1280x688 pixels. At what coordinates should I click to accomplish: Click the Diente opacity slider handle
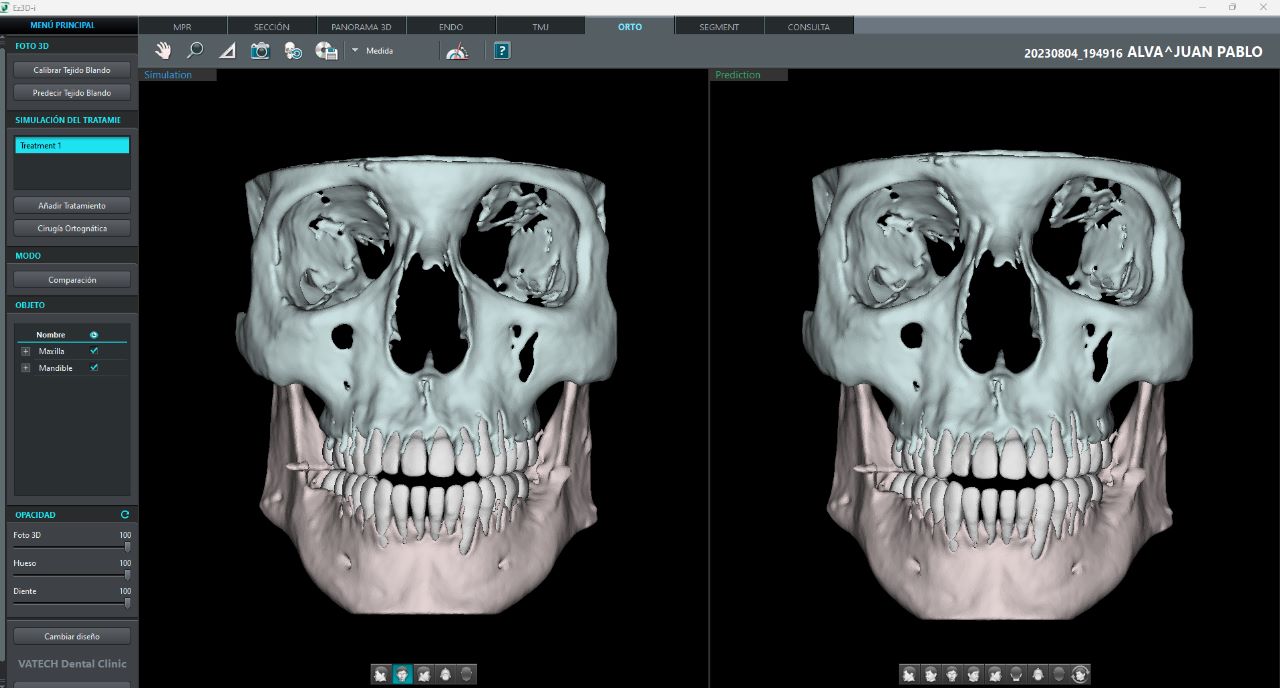click(x=127, y=603)
